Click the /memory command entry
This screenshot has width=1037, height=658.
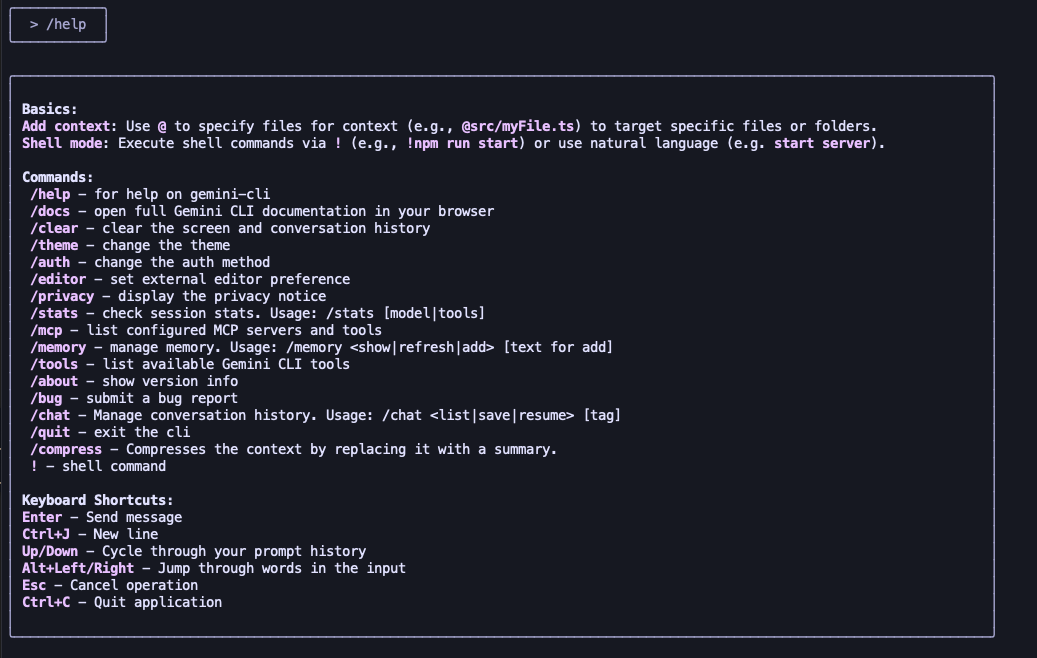coord(58,347)
